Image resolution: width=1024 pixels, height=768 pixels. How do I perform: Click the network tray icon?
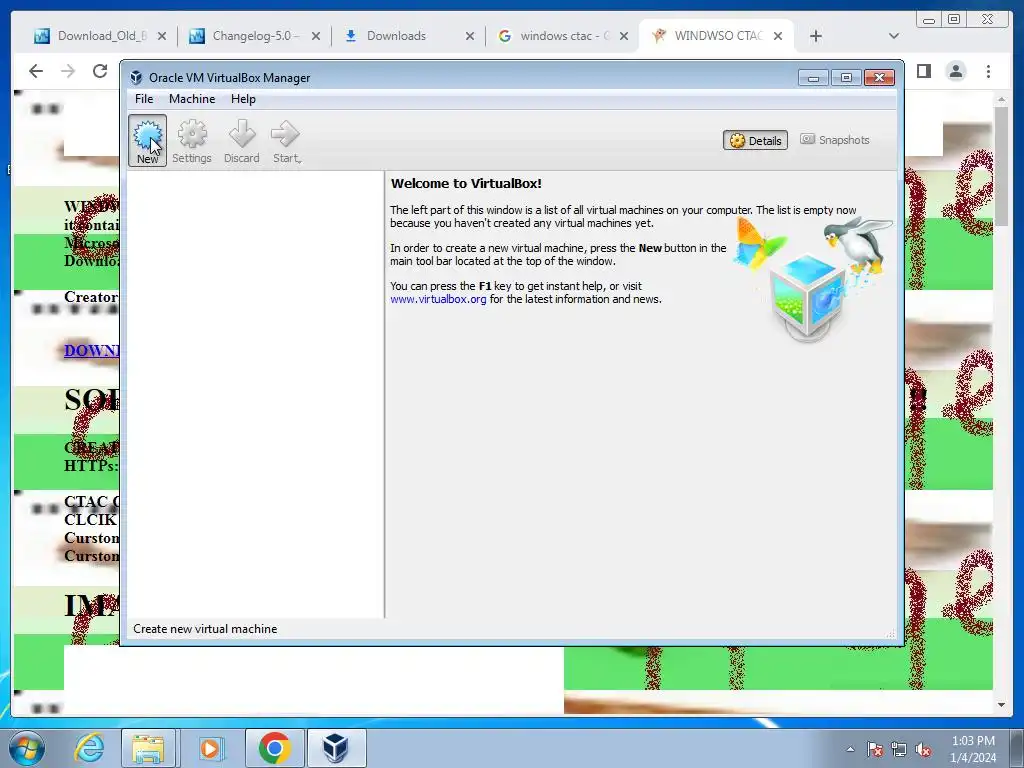[x=899, y=750]
